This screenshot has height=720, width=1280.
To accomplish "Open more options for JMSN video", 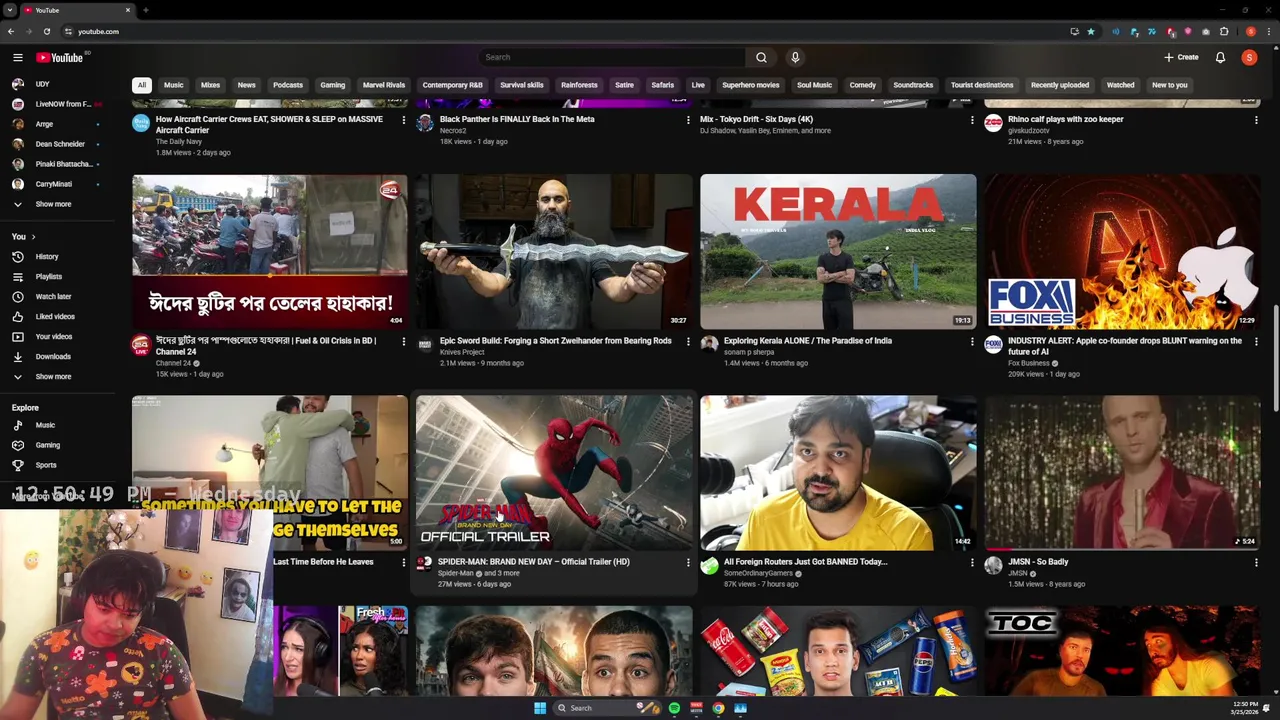I will [1255, 562].
